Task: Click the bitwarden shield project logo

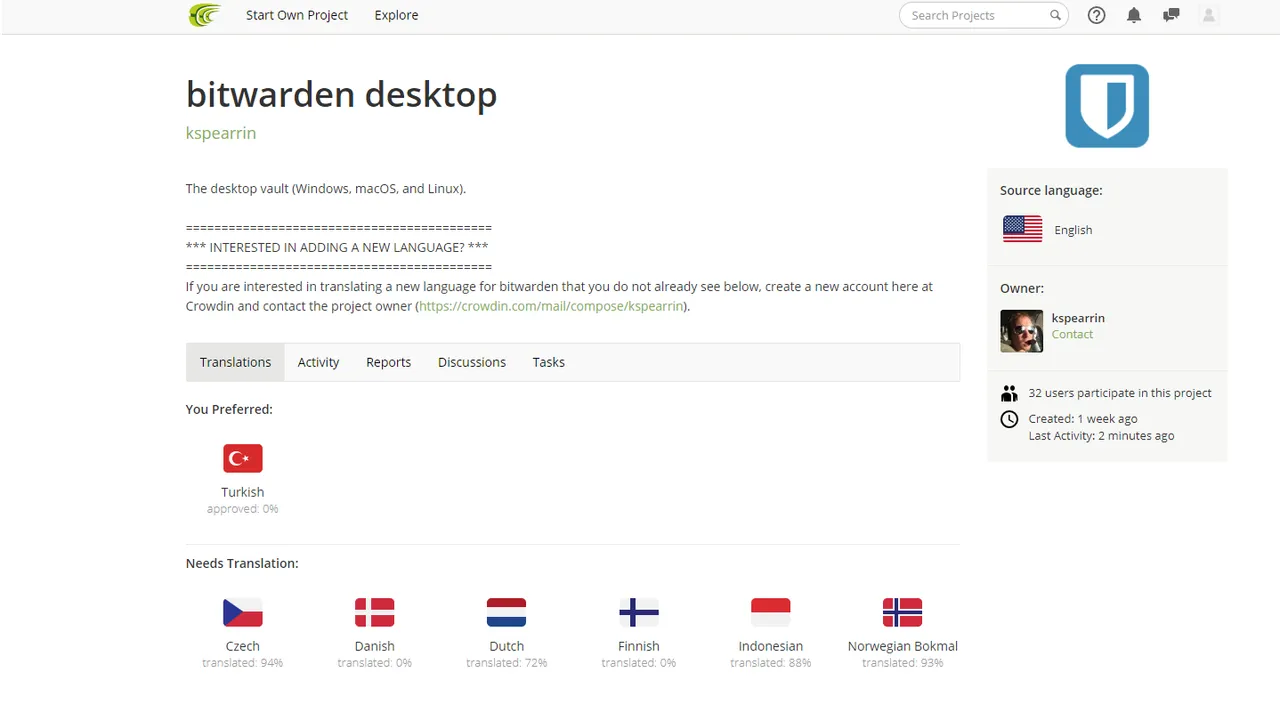Action: [1107, 106]
